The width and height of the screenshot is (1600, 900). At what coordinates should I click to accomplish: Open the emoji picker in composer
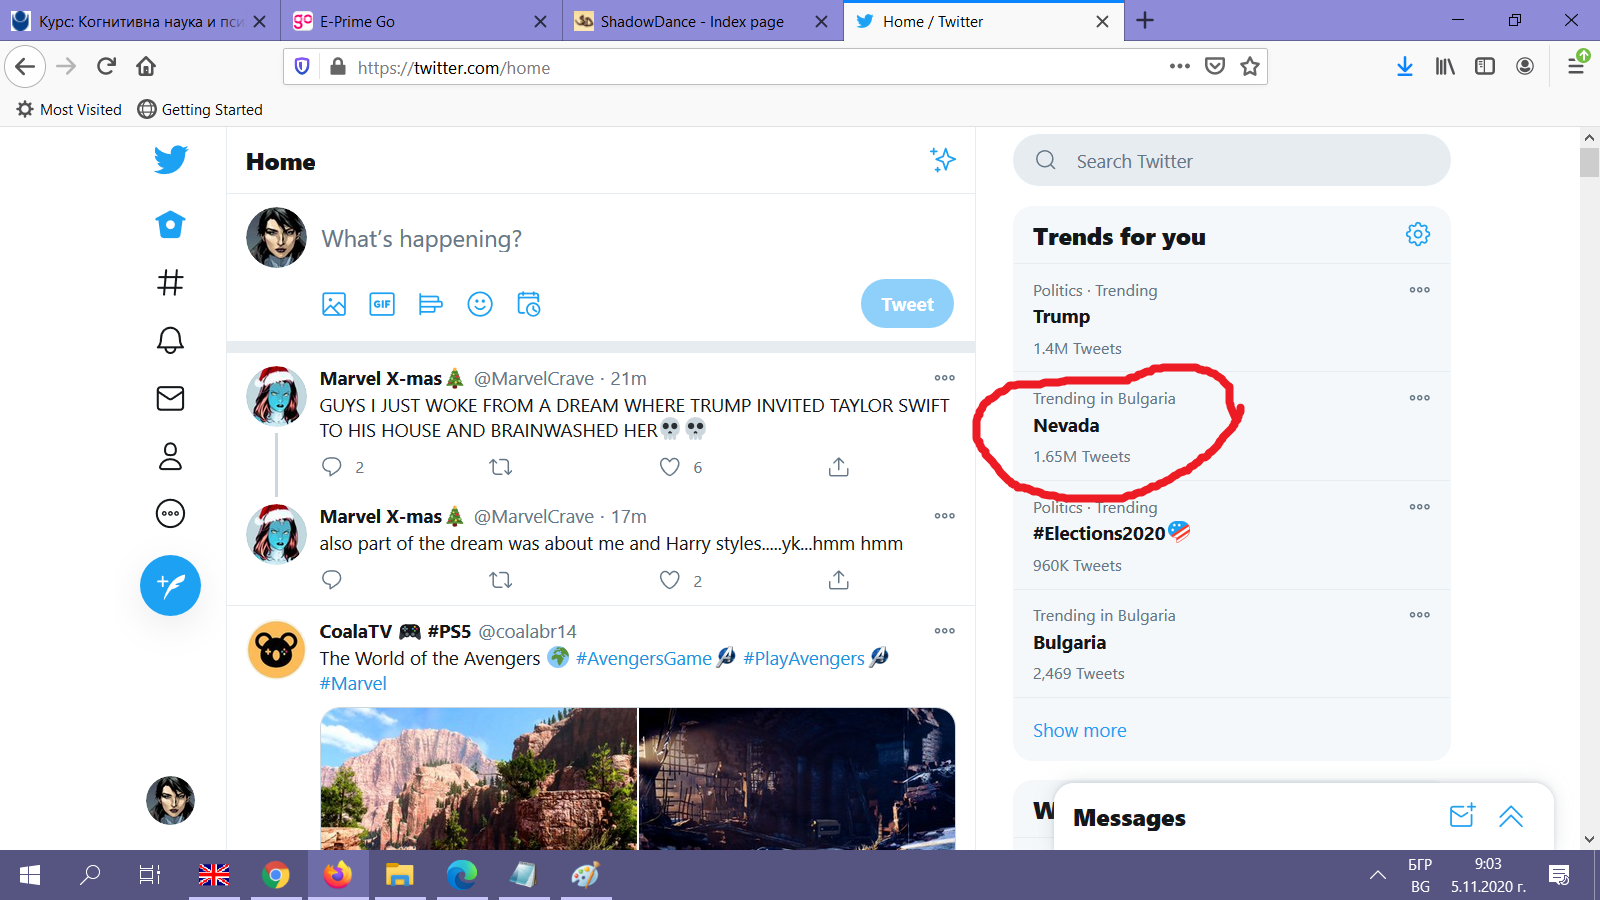point(480,304)
